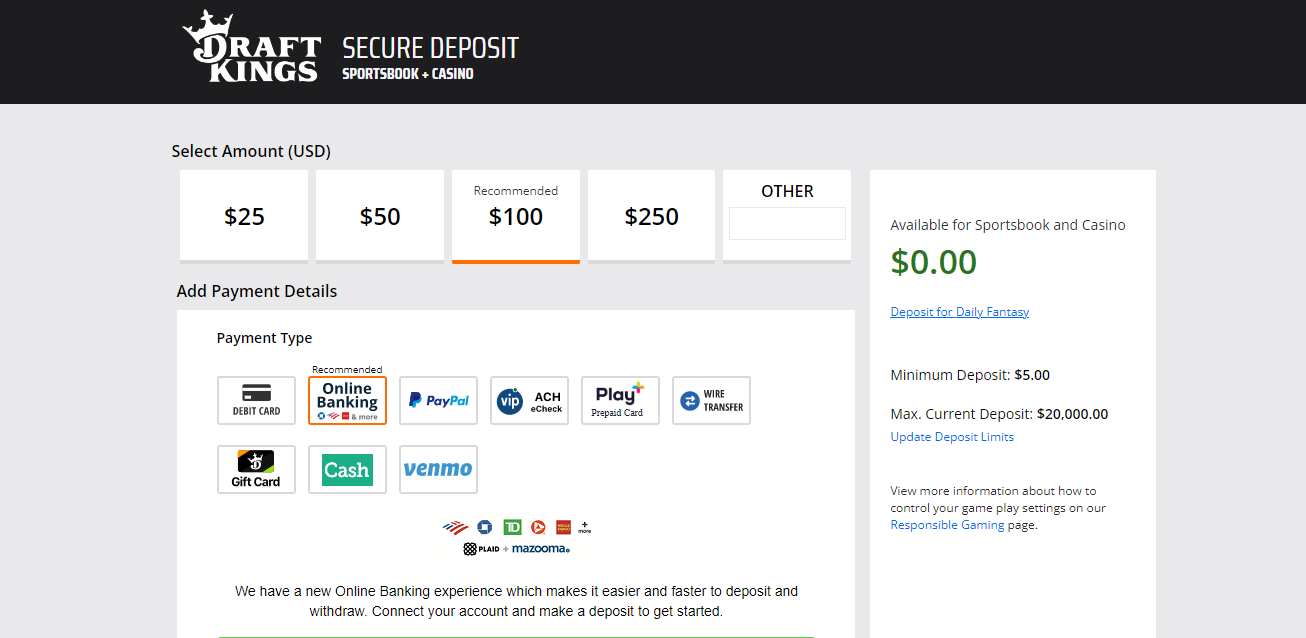The width and height of the screenshot is (1306, 638).
Task: Select the Play+ Prepaid Card option
Action: tap(620, 400)
